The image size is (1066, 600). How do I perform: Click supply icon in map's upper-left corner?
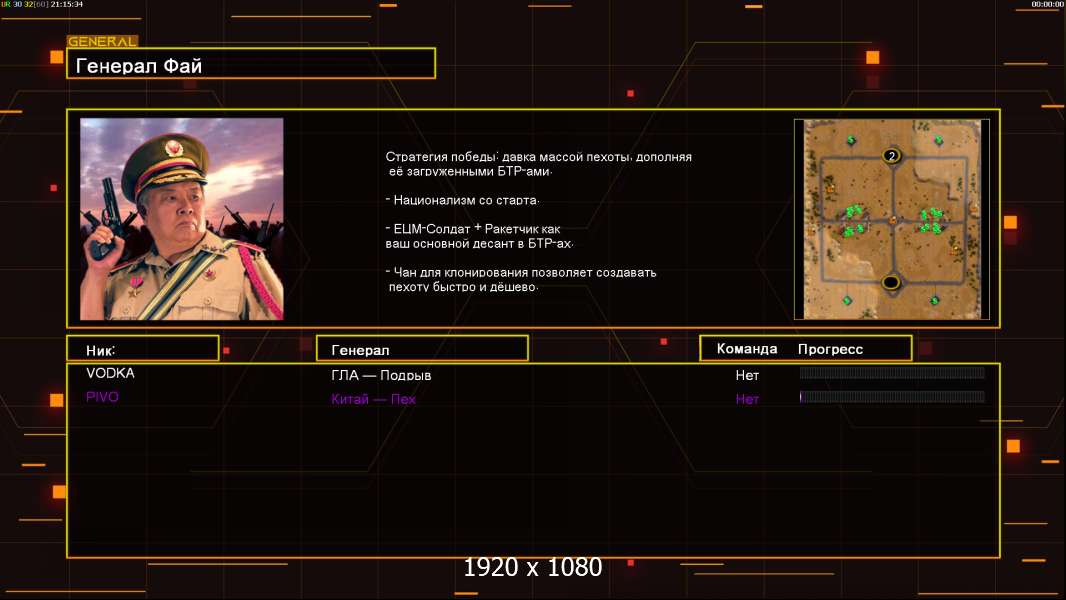[x=851, y=141]
